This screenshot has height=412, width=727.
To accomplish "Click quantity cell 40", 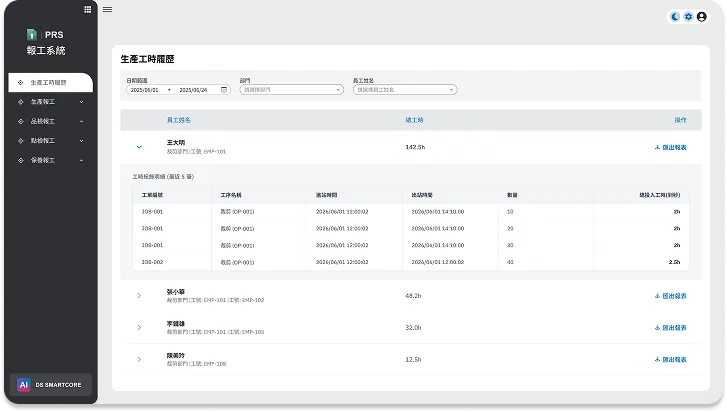I will tap(510, 262).
